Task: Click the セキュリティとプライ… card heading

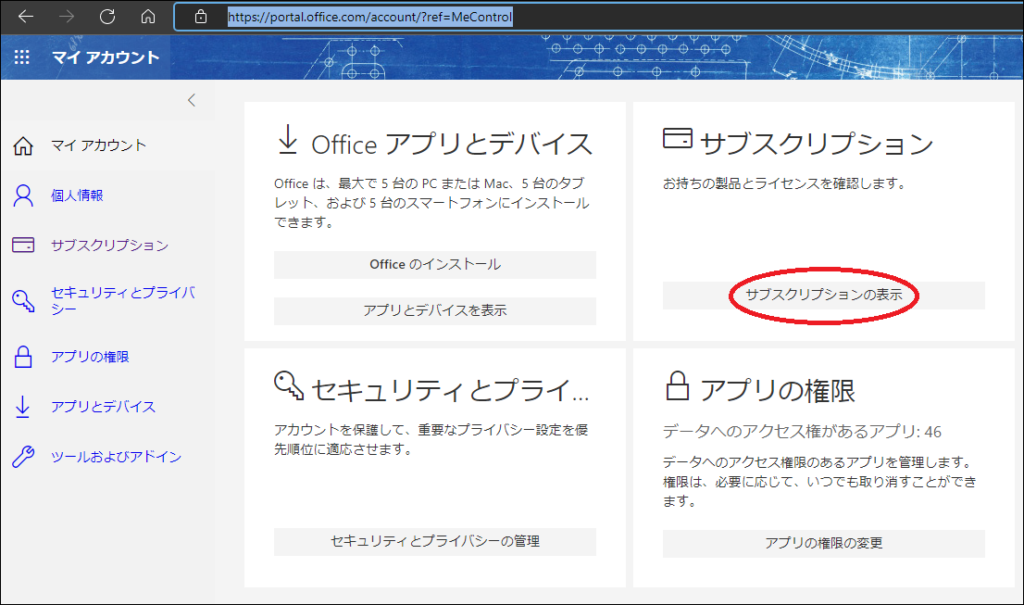Action: 451,391
